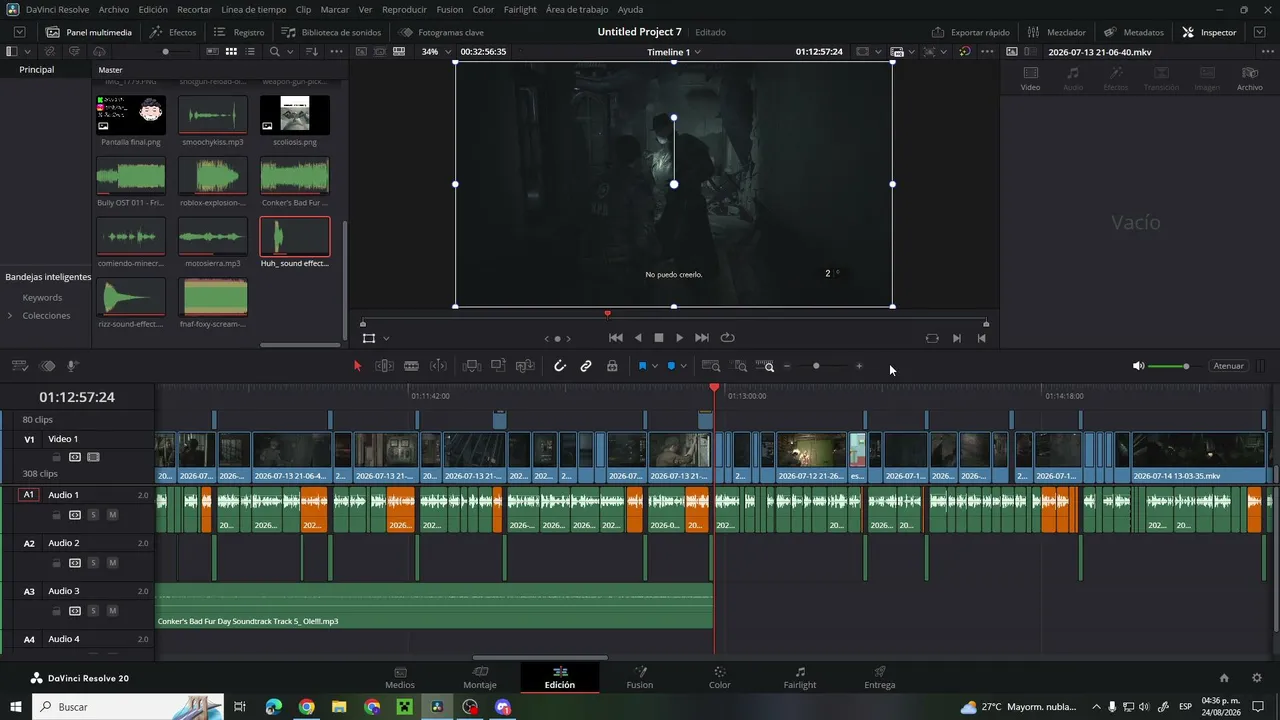1280x720 pixels.
Task: Activate the Trim edit mode tool
Action: pos(384,366)
